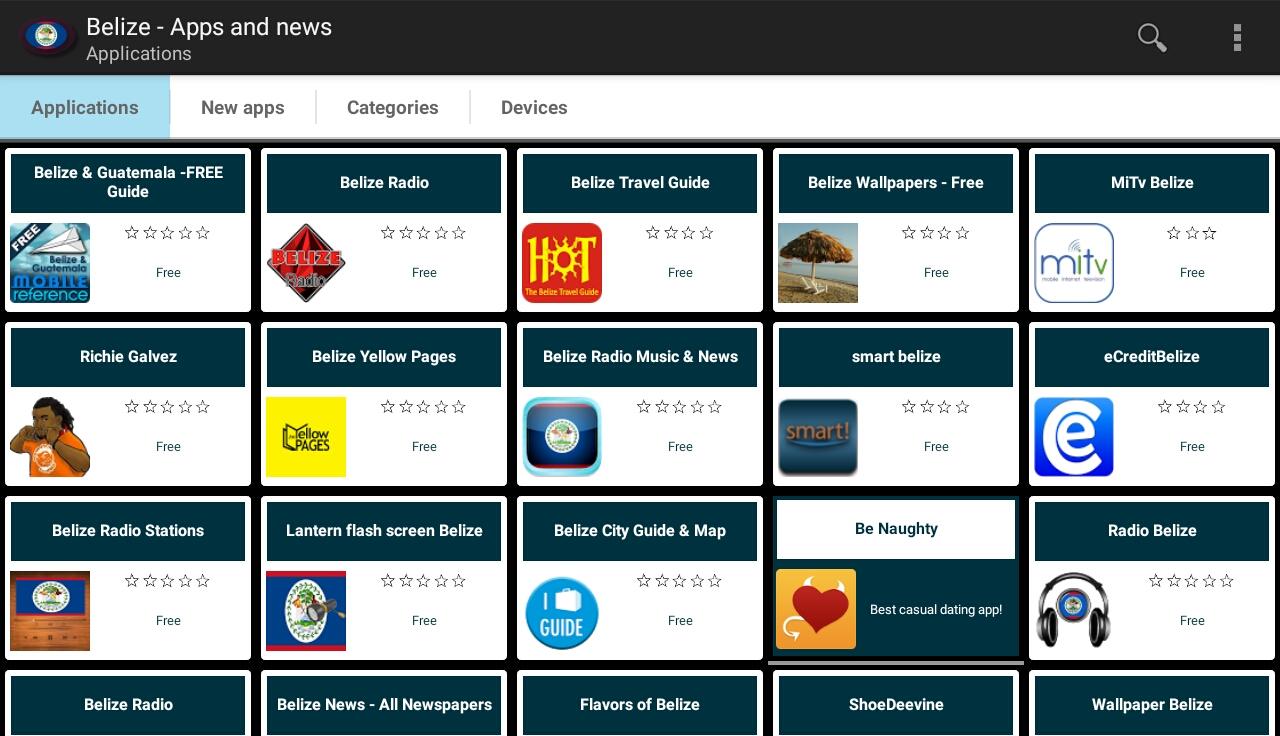
Task: Open the MiTv logo icon
Action: coord(1074,263)
